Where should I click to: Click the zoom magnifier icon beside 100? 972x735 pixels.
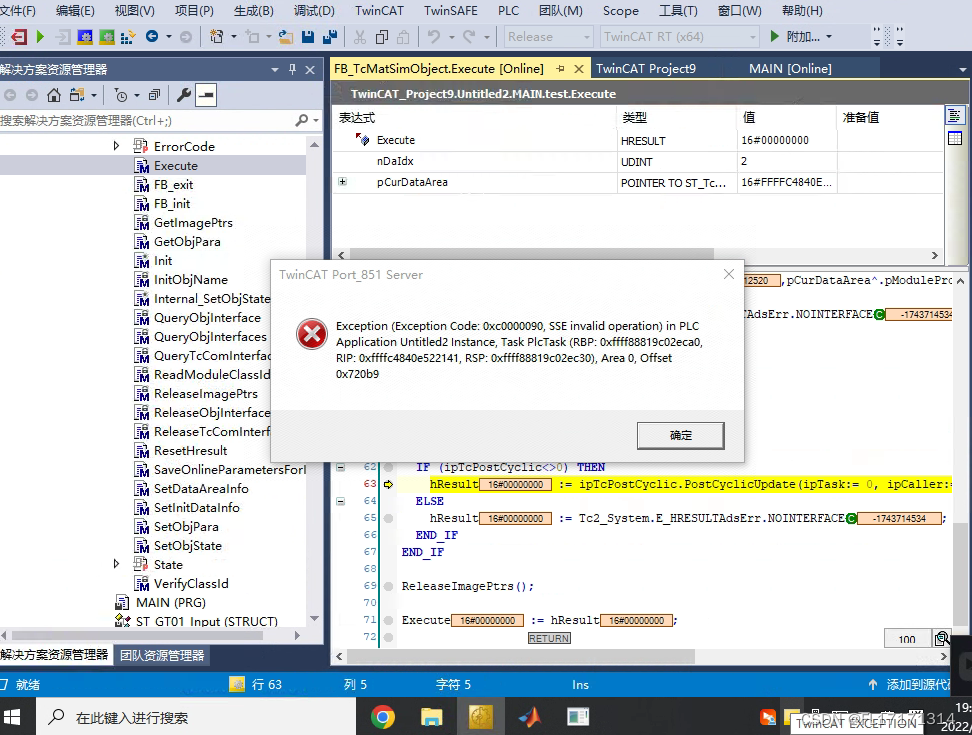click(943, 638)
